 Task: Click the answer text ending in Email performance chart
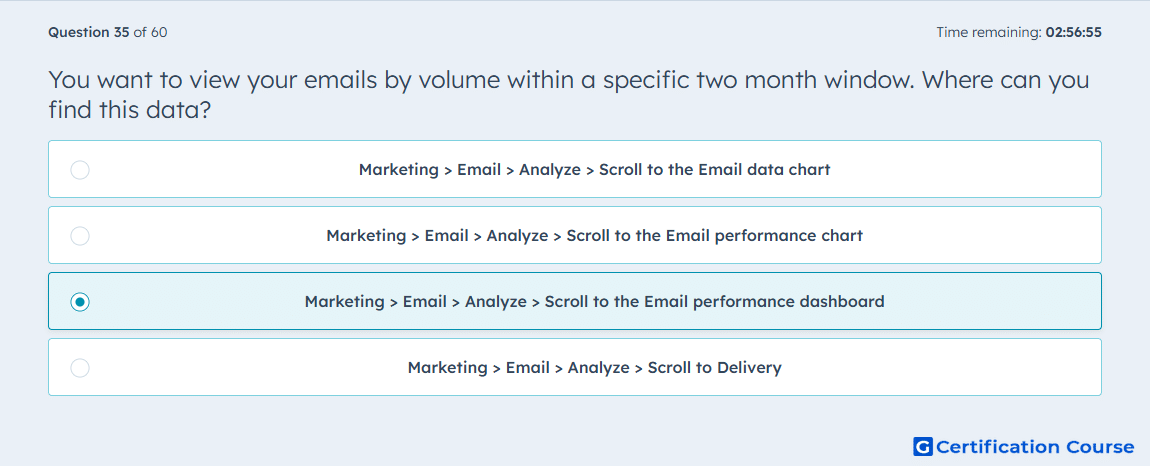point(594,236)
